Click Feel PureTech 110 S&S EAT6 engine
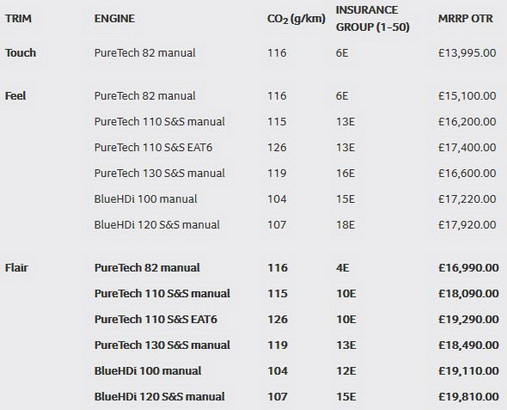Viewport: 507px width, 410px height. 153,147
